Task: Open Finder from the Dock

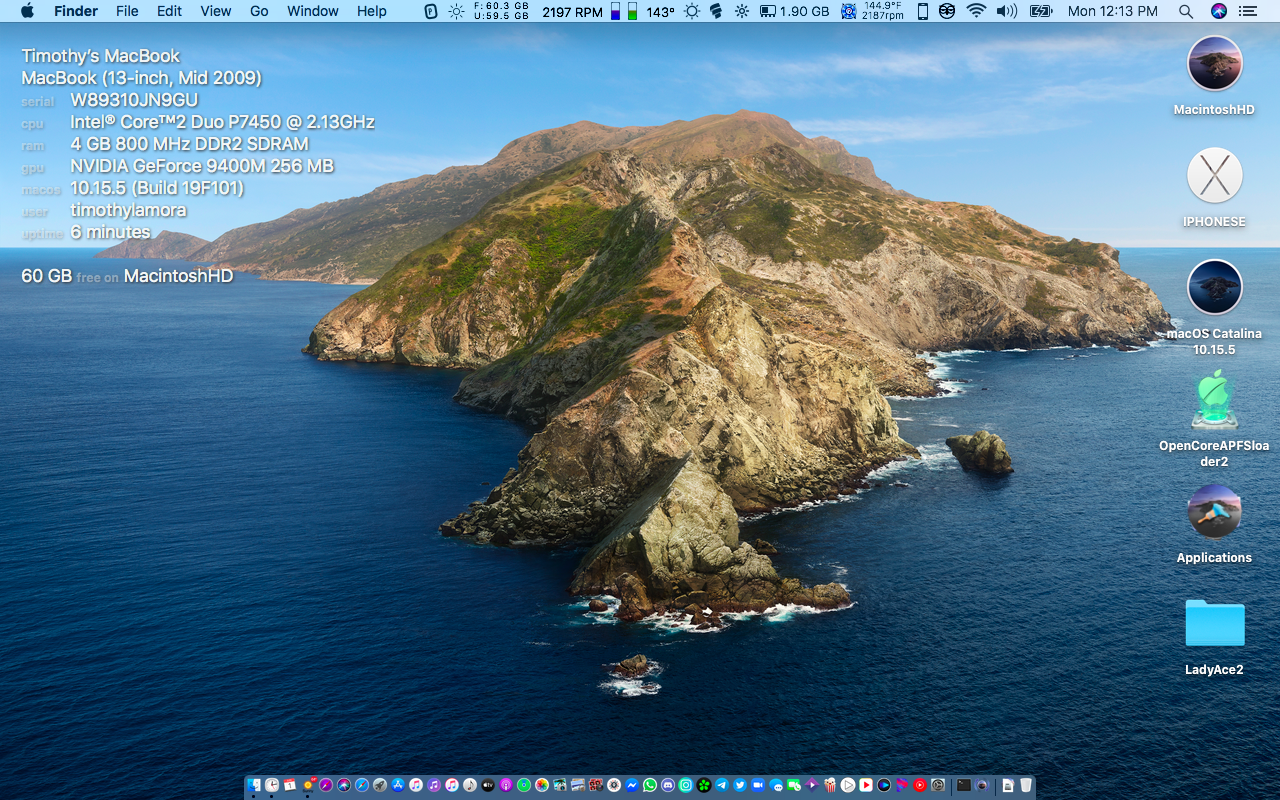Action: click(254, 785)
